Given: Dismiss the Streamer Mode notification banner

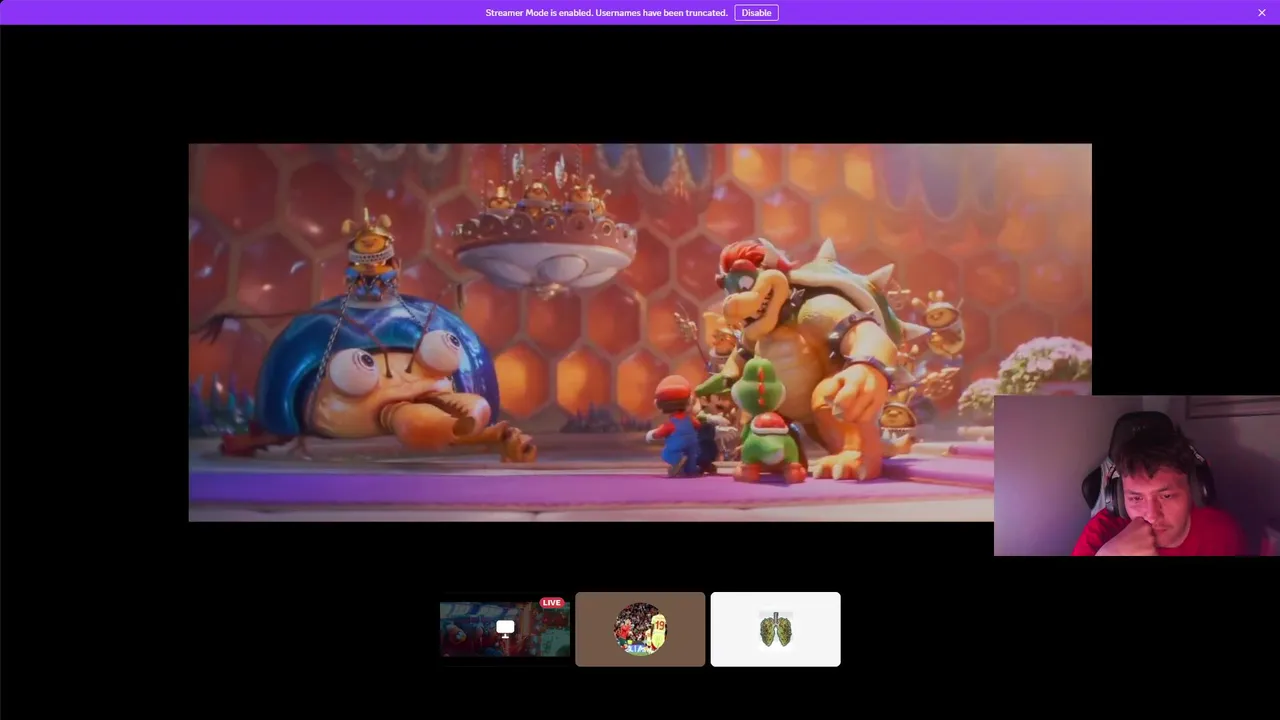Looking at the screenshot, I should click(1262, 13).
